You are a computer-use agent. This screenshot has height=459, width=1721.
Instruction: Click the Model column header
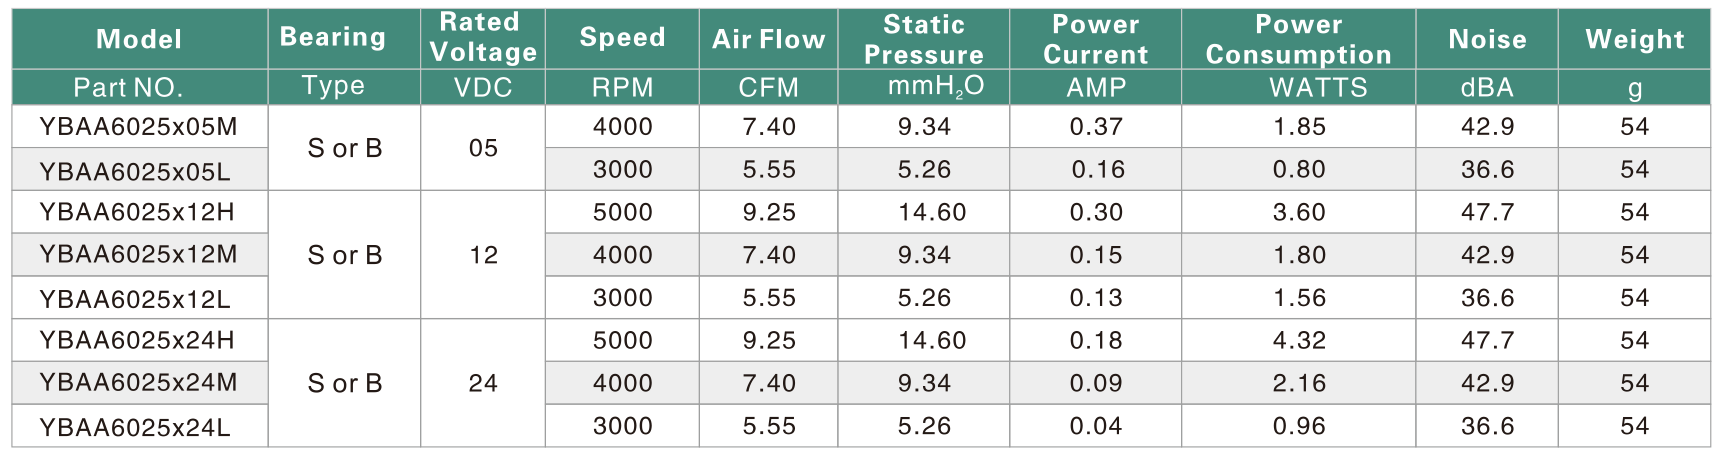(x=139, y=39)
